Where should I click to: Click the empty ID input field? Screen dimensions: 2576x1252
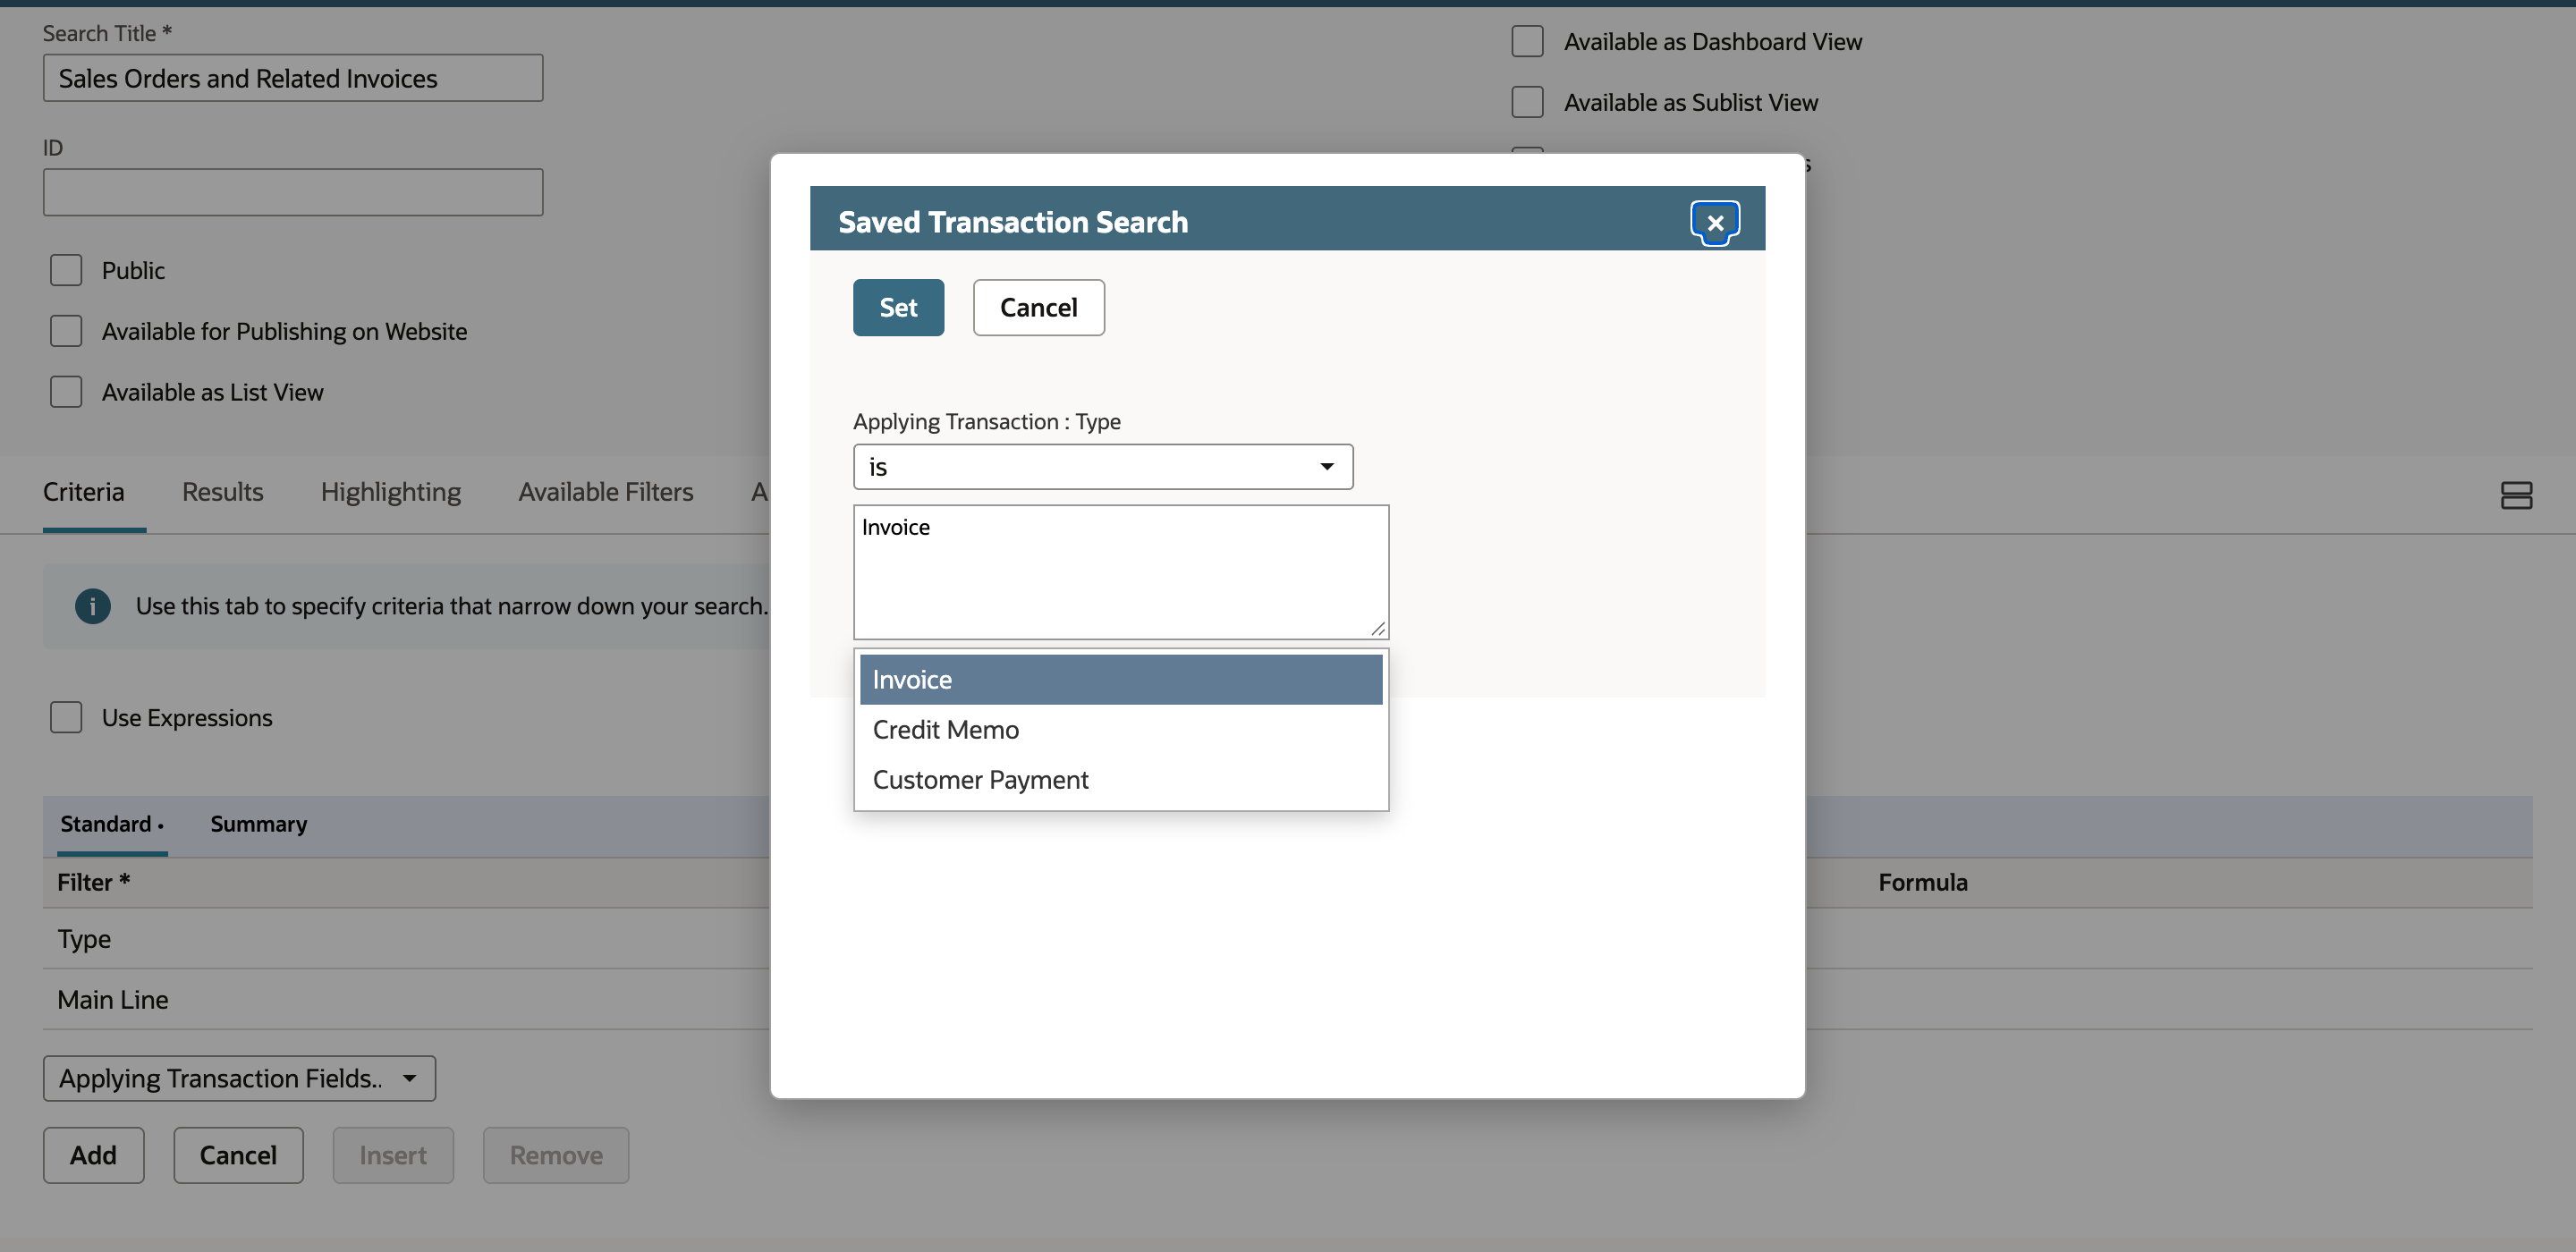pos(293,192)
